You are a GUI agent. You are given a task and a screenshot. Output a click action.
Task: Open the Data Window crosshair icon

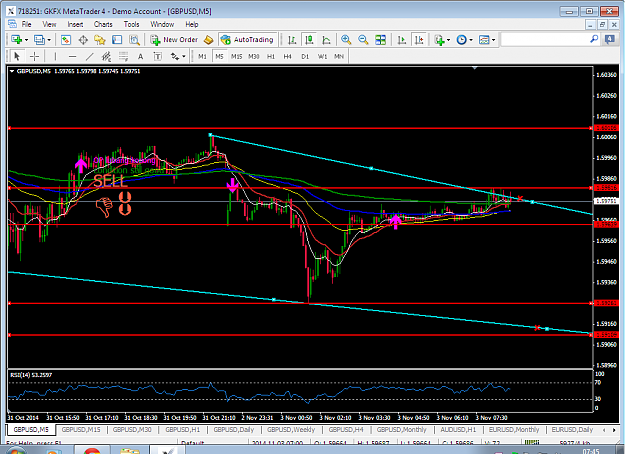pyautogui.click(x=83, y=40)
